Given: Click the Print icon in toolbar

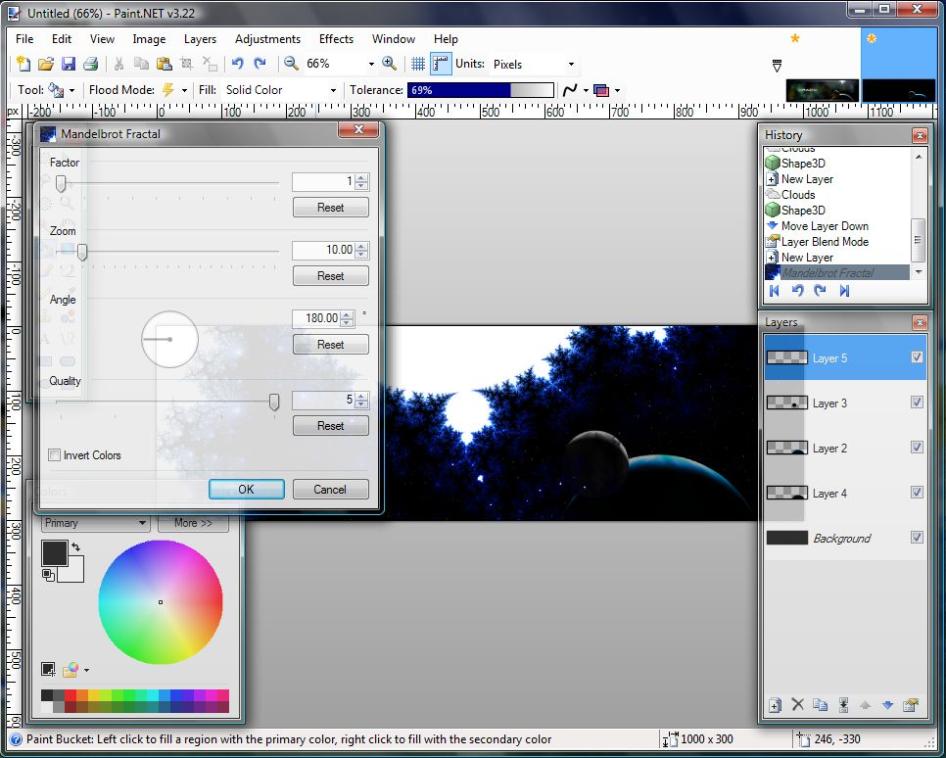Looking at the screenshot, I should pos(90,64).
